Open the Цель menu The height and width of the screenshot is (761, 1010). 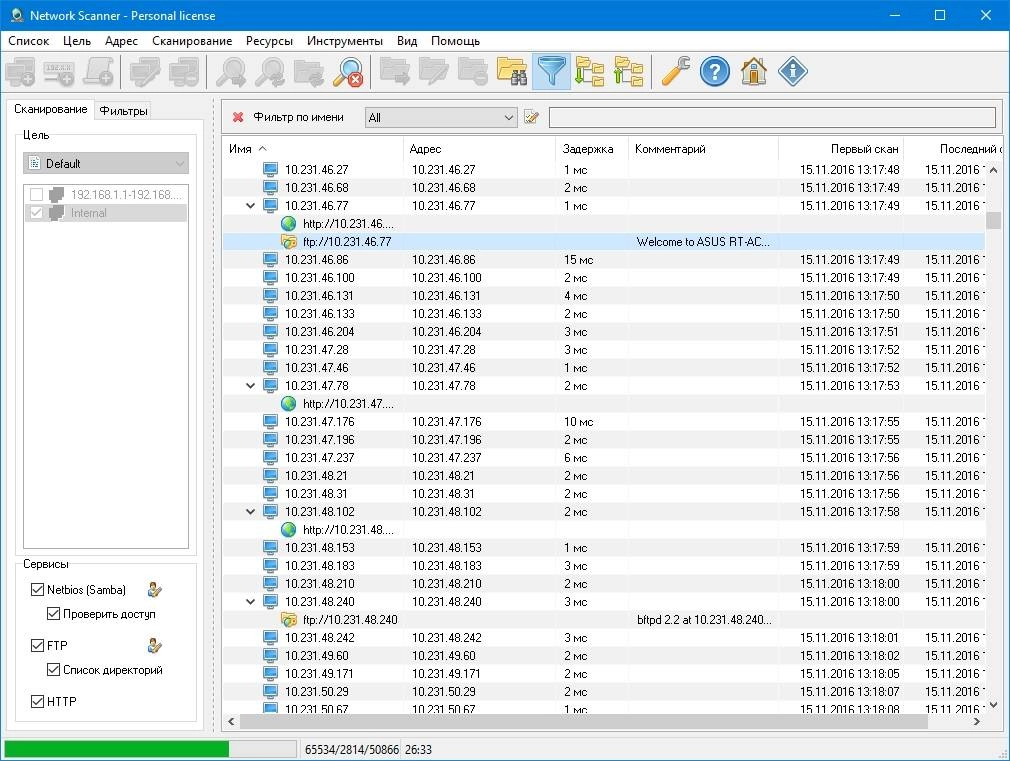[x=77, y=41]
